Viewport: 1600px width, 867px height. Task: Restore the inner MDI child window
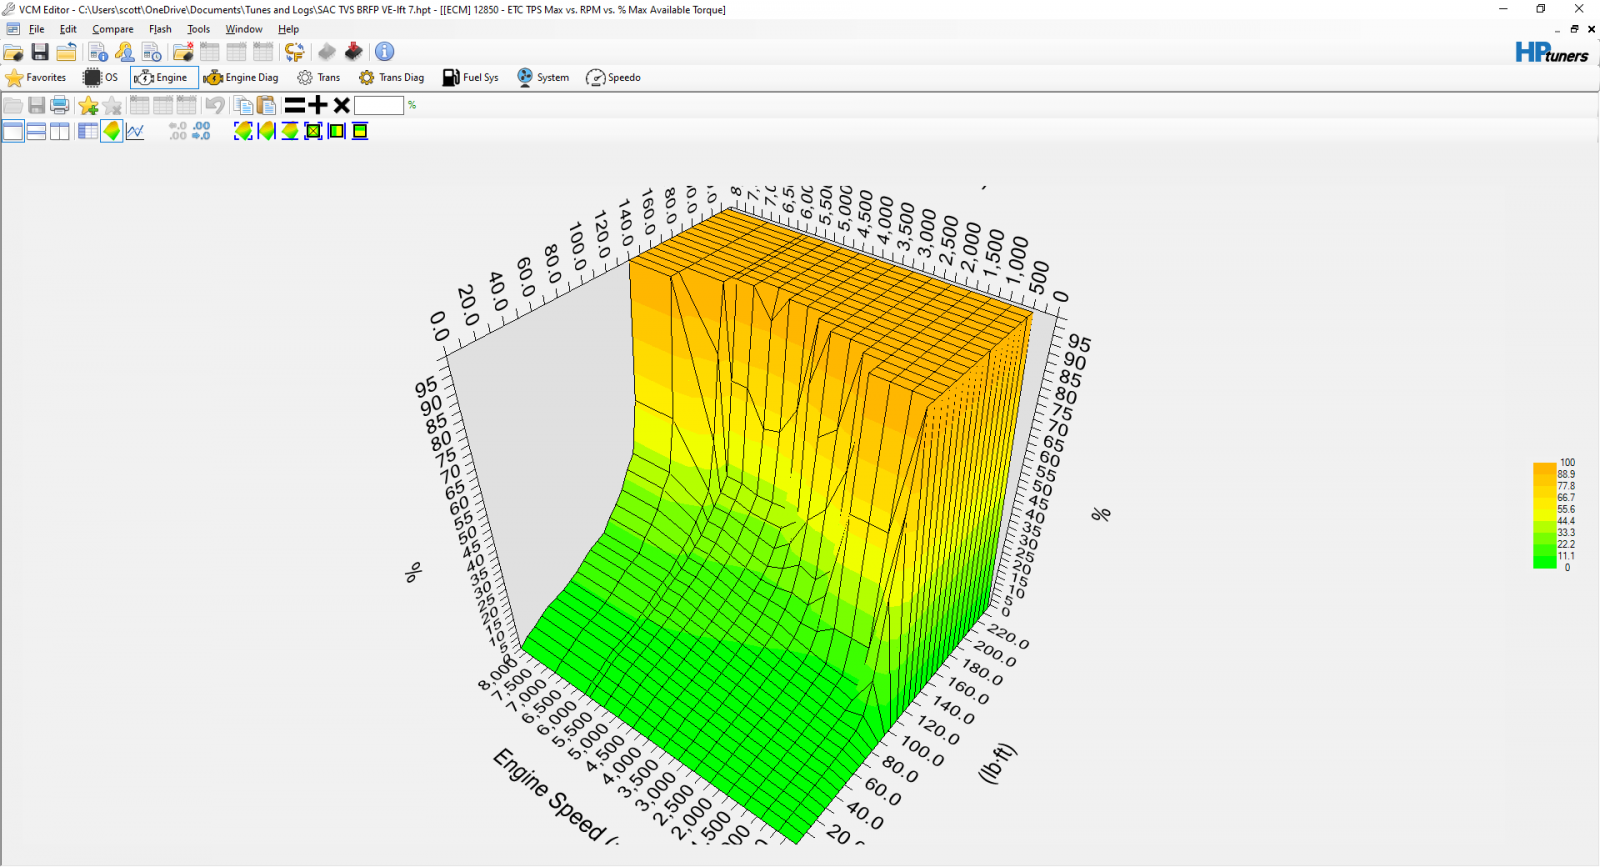tap(1574, 29)
